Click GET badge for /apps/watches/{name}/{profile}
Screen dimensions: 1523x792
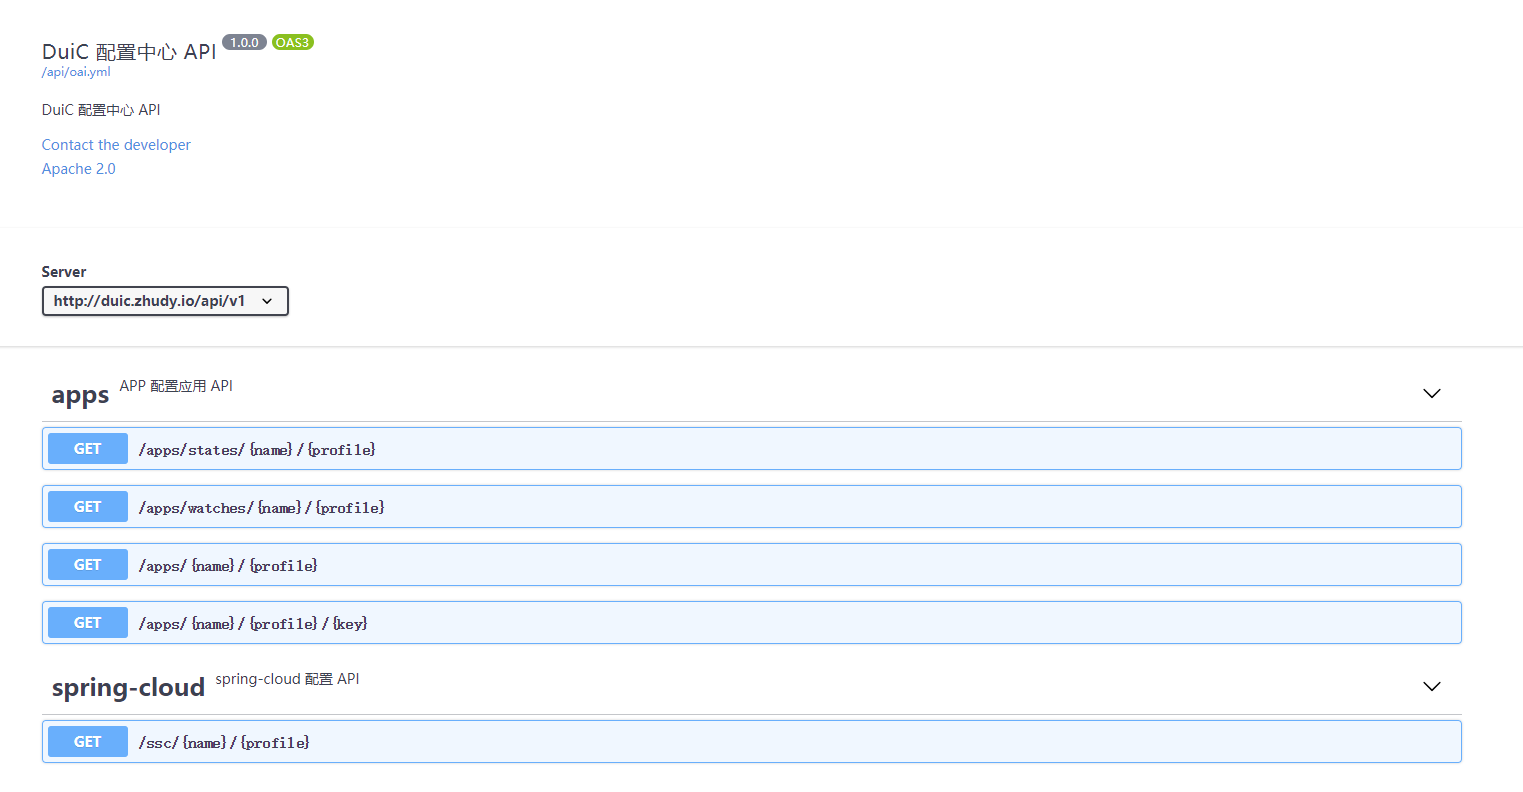[88, 507]
